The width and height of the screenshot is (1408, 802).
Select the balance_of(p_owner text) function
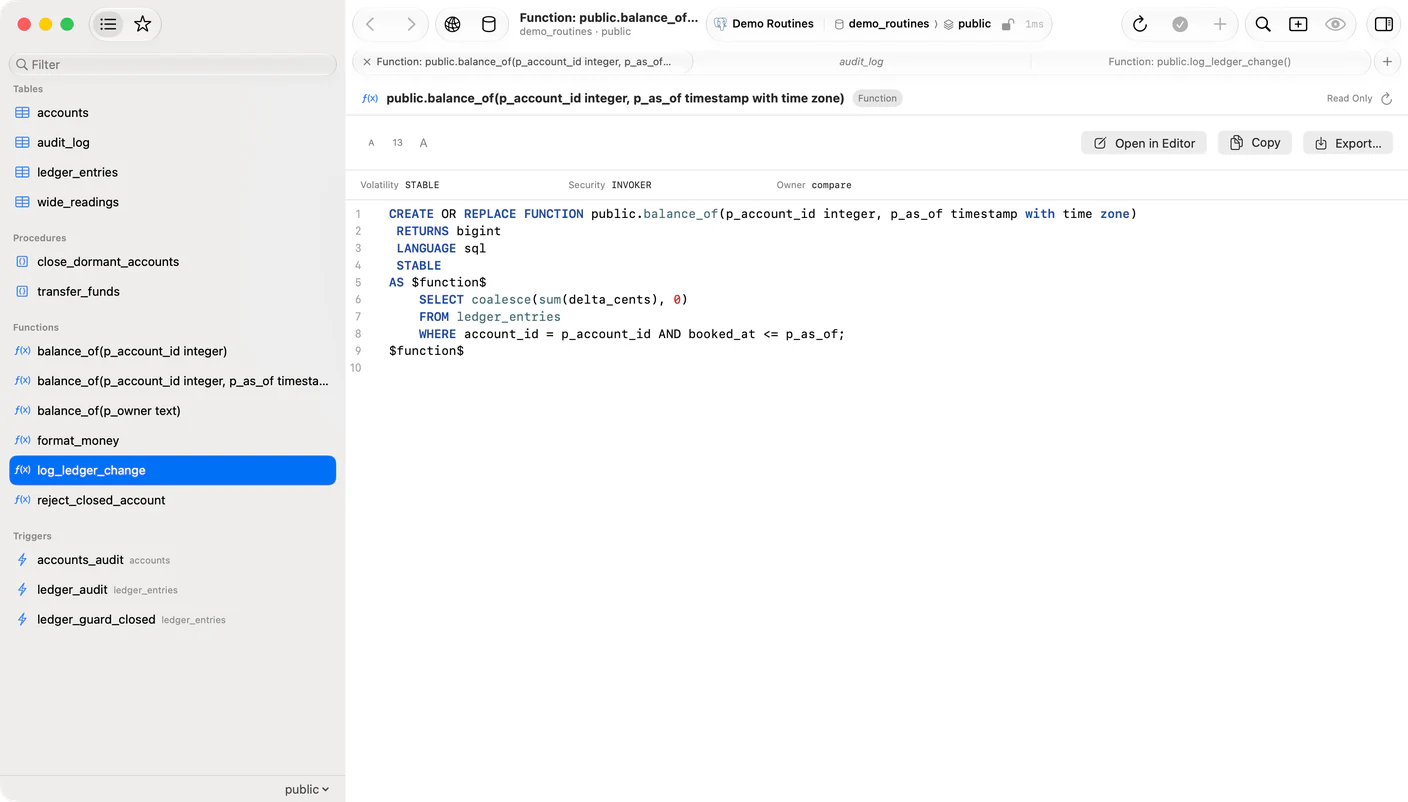[173, 411]
